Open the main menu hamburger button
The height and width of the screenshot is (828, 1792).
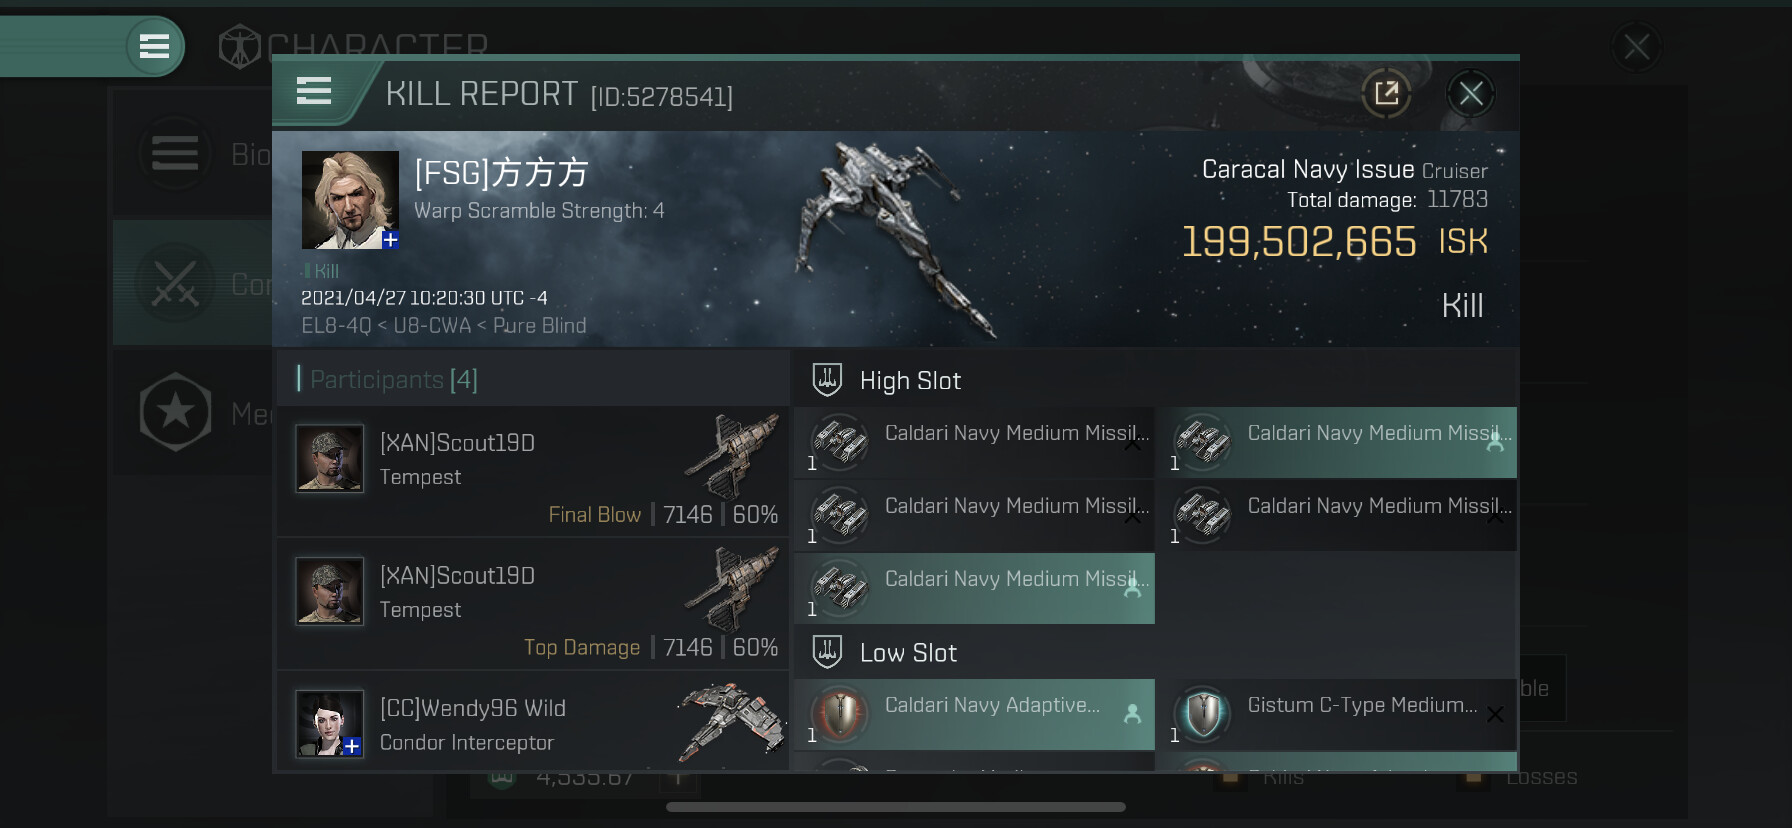coord(154,46)
